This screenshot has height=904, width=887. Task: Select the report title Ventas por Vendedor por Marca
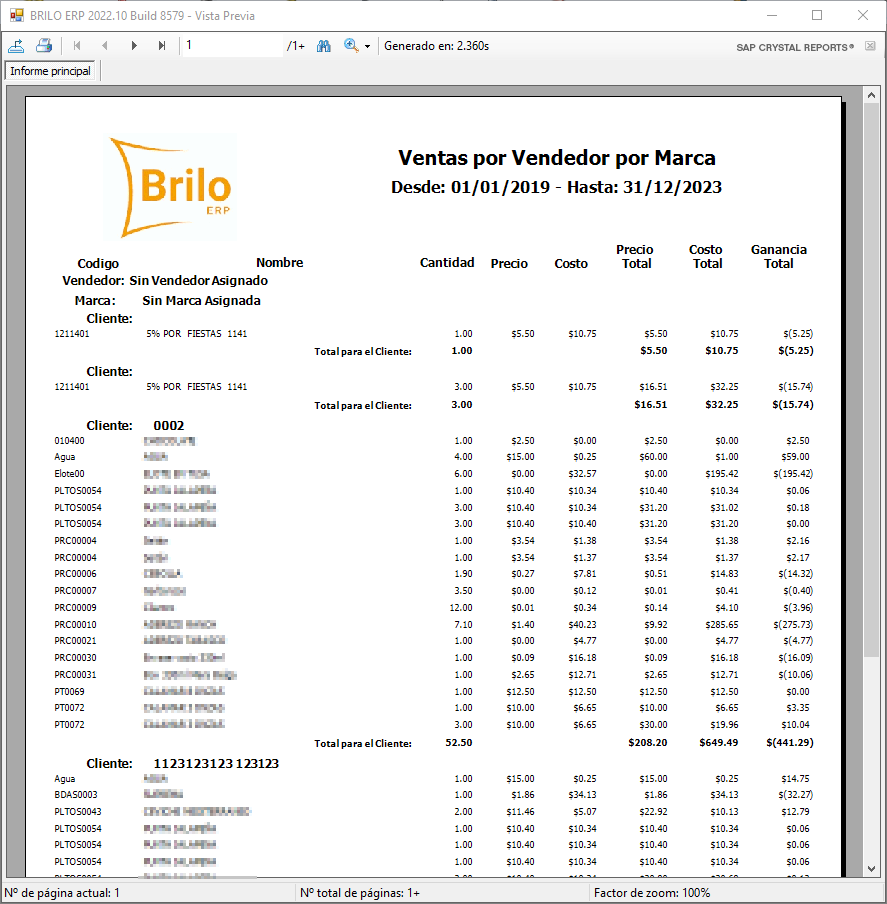tap(555, 157)
